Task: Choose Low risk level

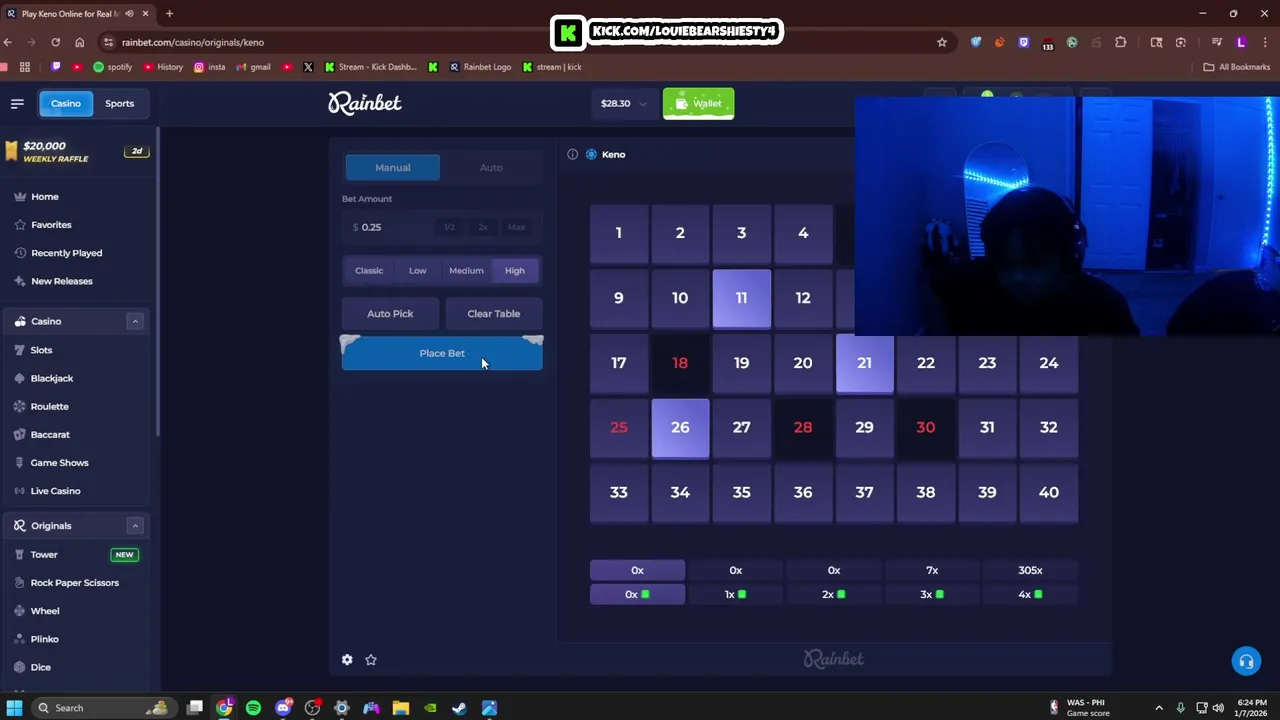Action: pyautogui.click(x=418, y=270)
